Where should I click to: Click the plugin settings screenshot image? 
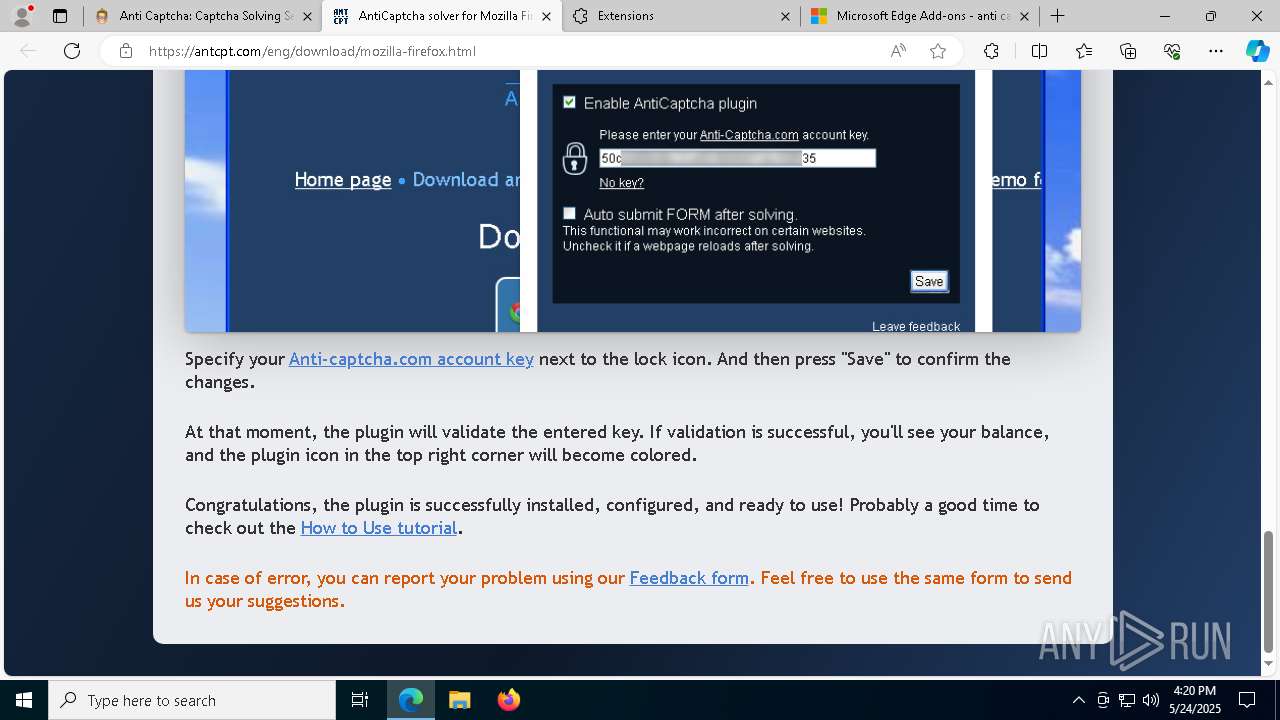[x=633, y=200]
